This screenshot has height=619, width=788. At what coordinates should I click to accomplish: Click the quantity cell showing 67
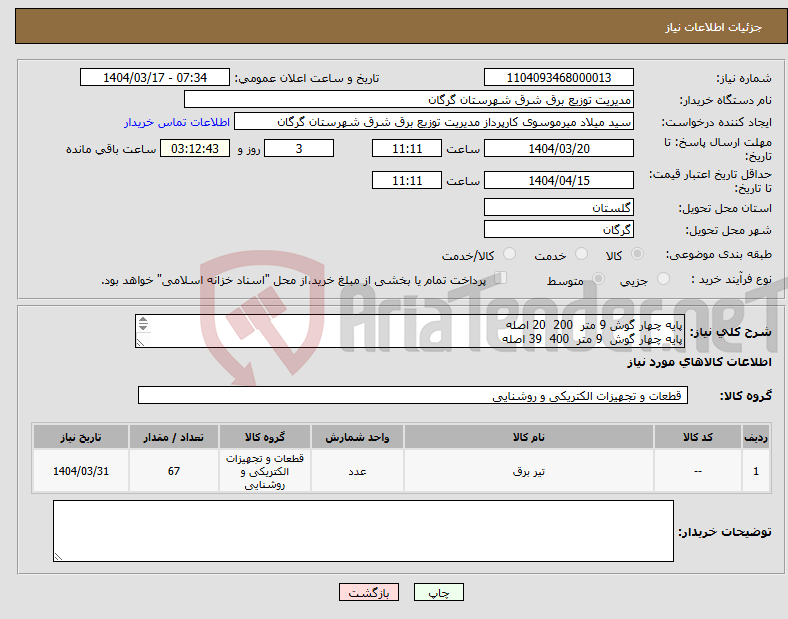click(173, 471)
